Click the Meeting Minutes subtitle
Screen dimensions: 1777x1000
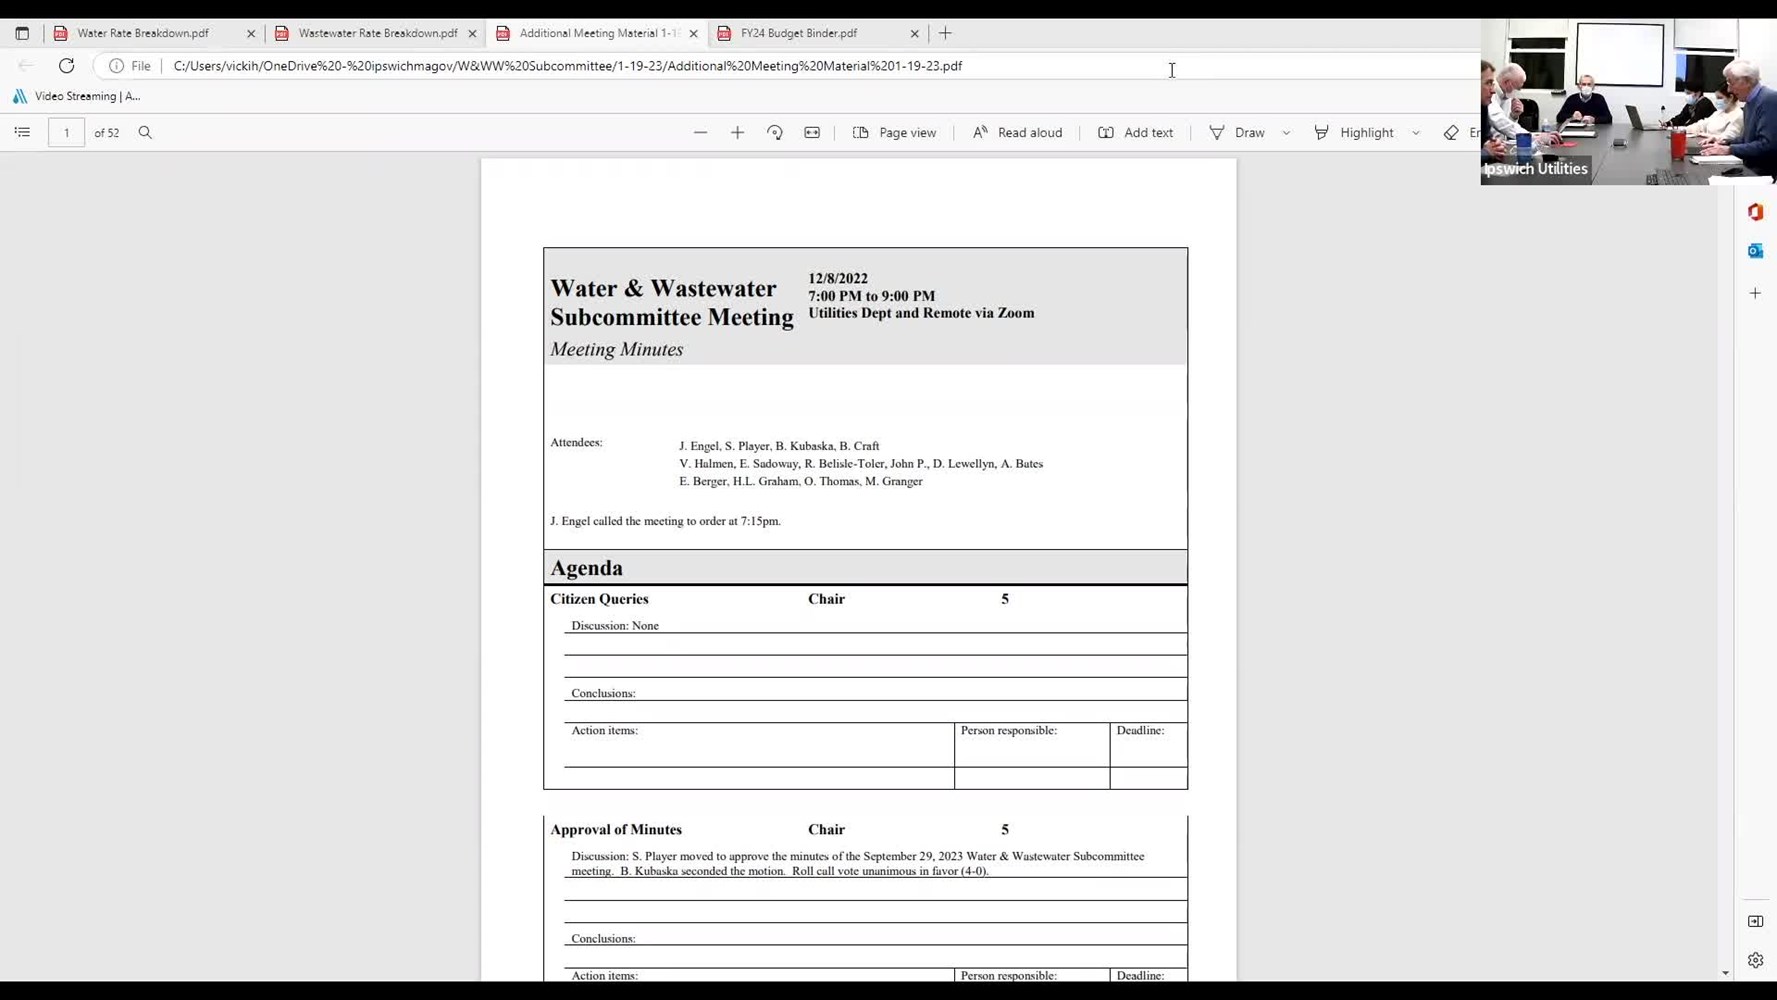[616, 349]
